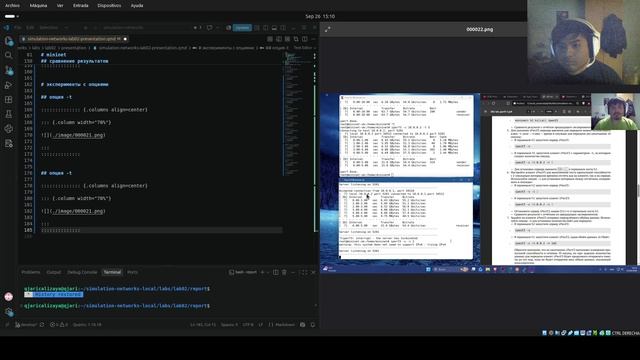The width and height of the screenshot is (640, 360).
Task: Kill the terminal with the trash icon
Action: [x=284, y=272]
